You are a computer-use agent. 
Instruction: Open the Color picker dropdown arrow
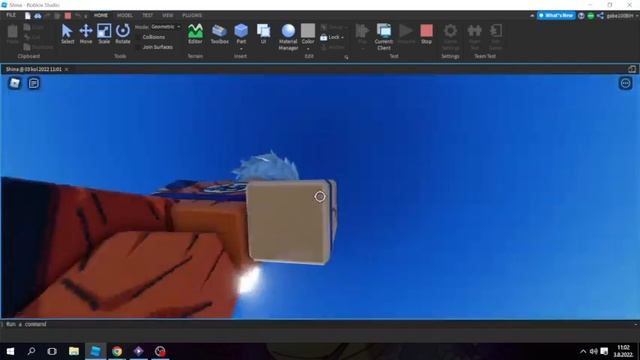pyautogui.click(x=308, y=49)
